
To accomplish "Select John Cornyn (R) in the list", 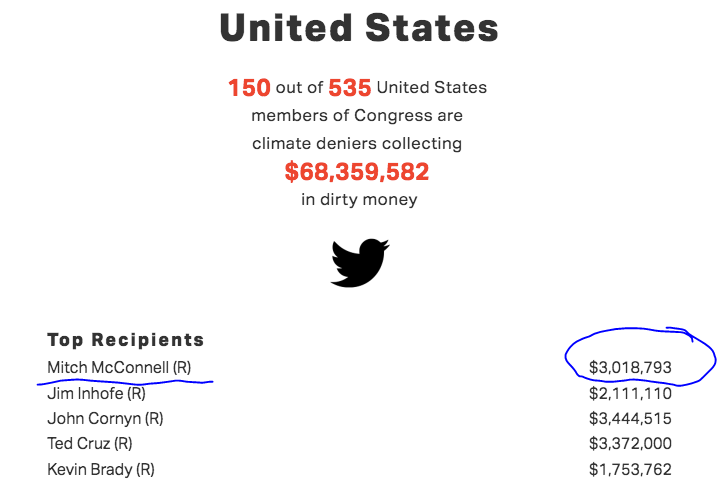I will [x=105, y=418].
